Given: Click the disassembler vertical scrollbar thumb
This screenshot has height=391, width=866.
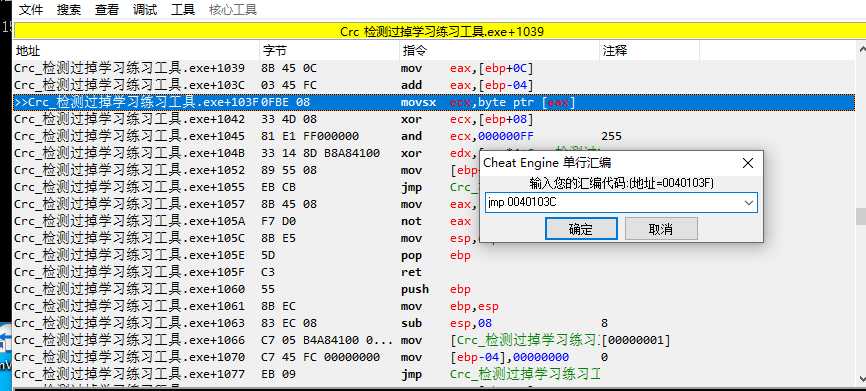Looking at the screenshot, I should click(x=860, y=216).
